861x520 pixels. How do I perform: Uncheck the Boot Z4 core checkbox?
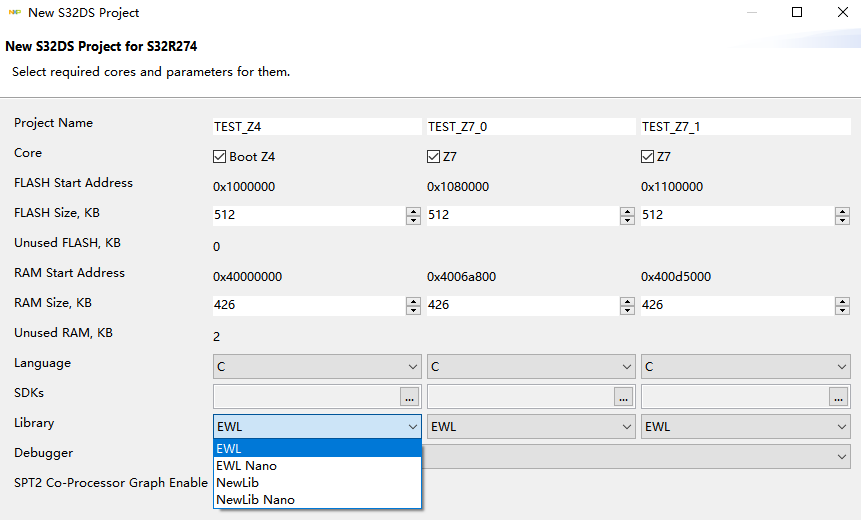[x=220, y=156]
